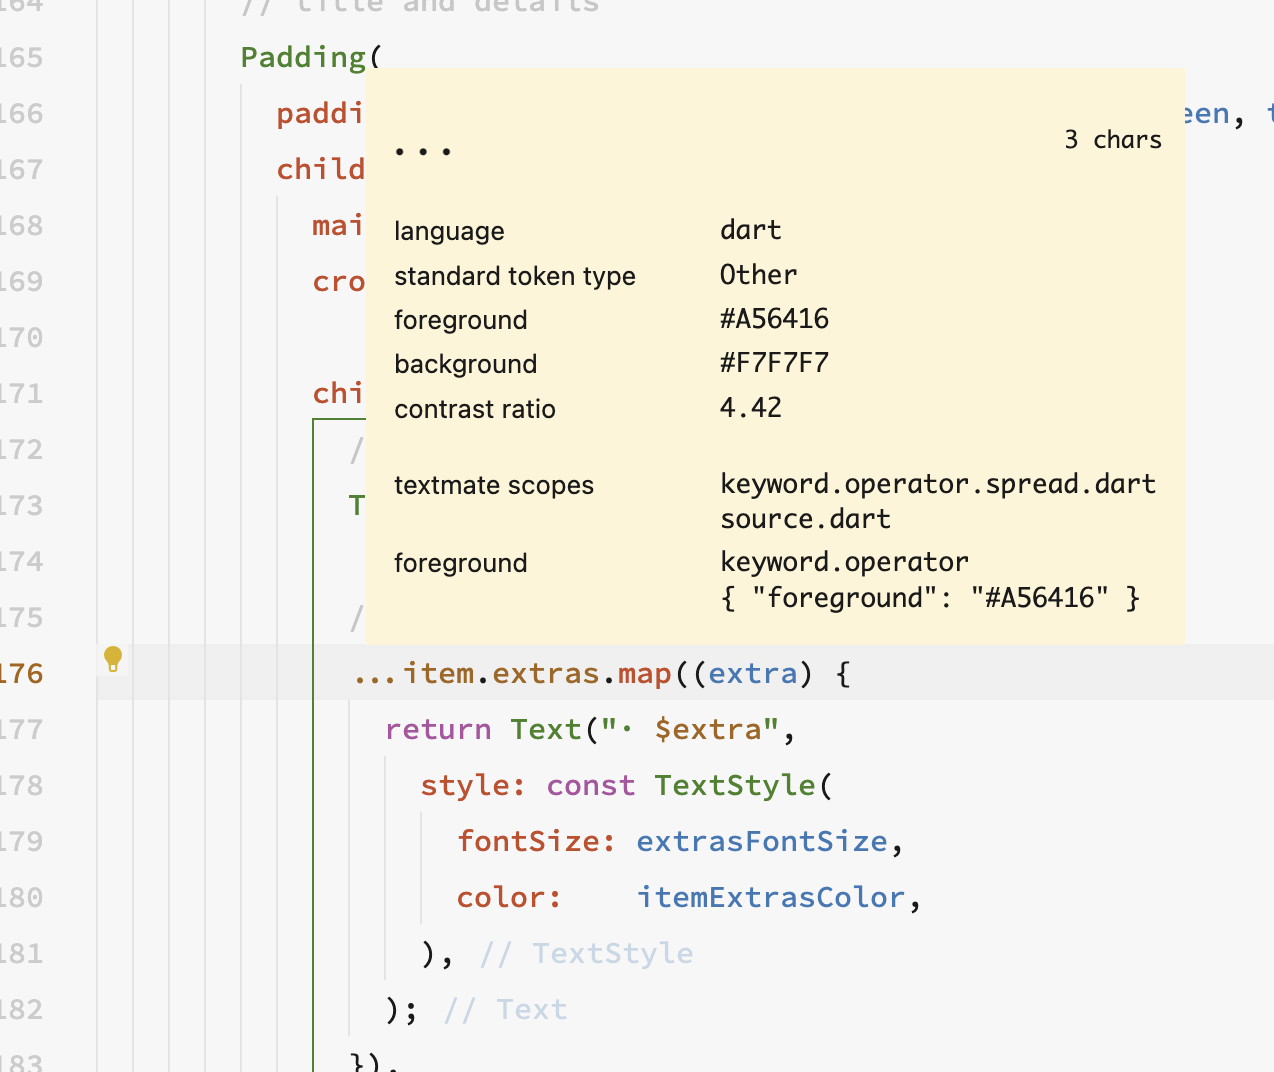Click 'Text' constructor after return
The width and height of the screenshot is (1274, 1072).
[546, 730]
